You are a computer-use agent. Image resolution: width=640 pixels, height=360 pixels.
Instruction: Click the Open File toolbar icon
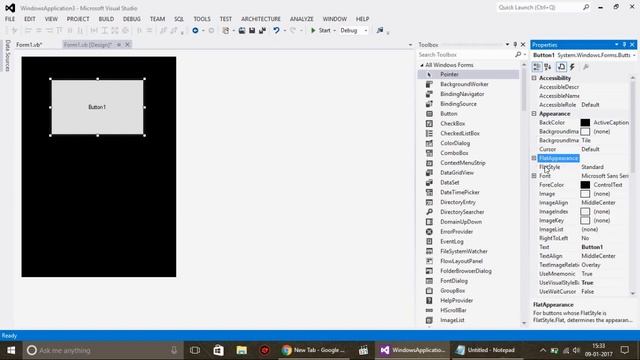(x=242, y=30)
